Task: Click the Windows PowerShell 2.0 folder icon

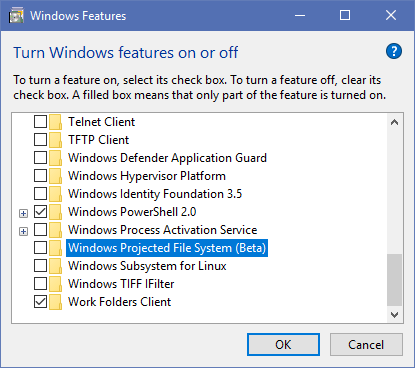Action: pos(55,212)
